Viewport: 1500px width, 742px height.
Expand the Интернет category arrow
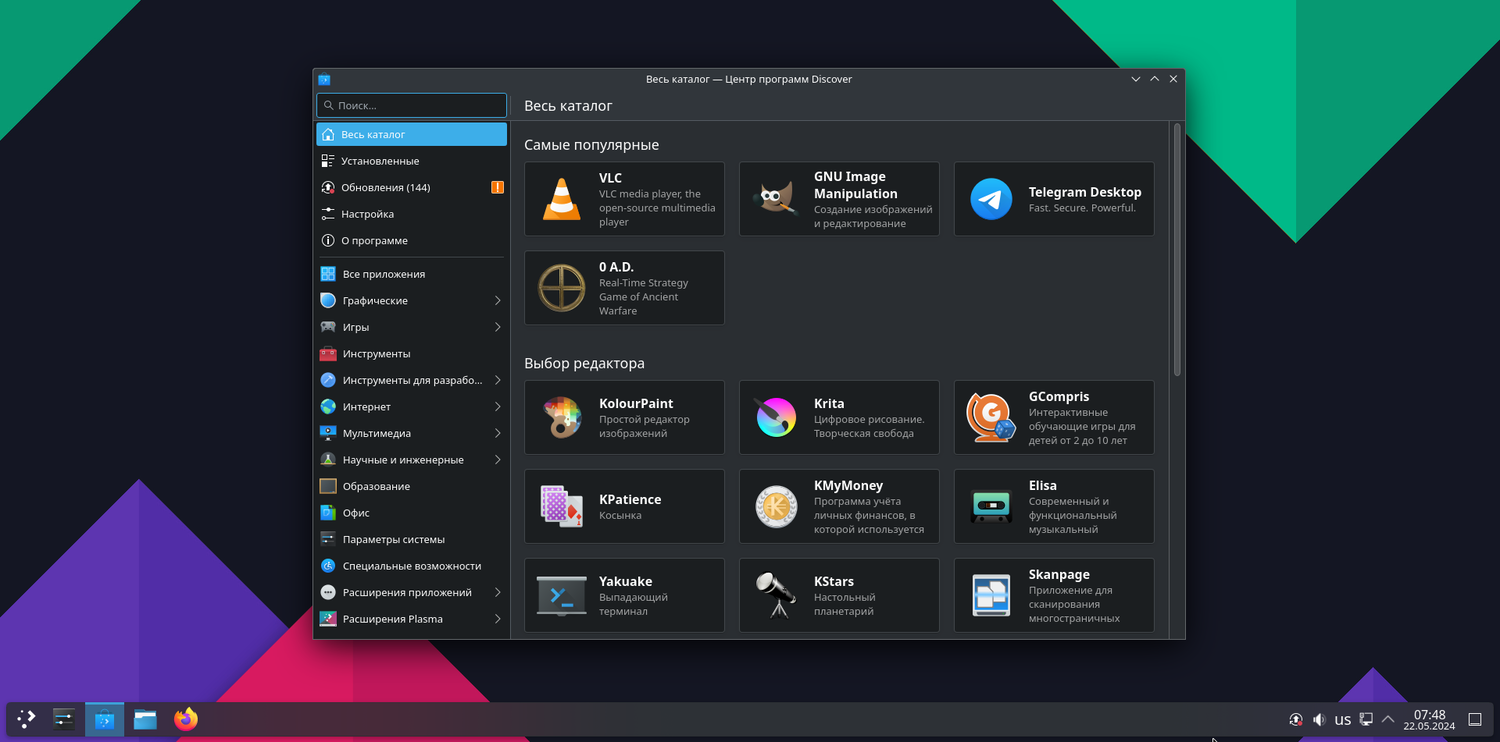click(497, 407)
